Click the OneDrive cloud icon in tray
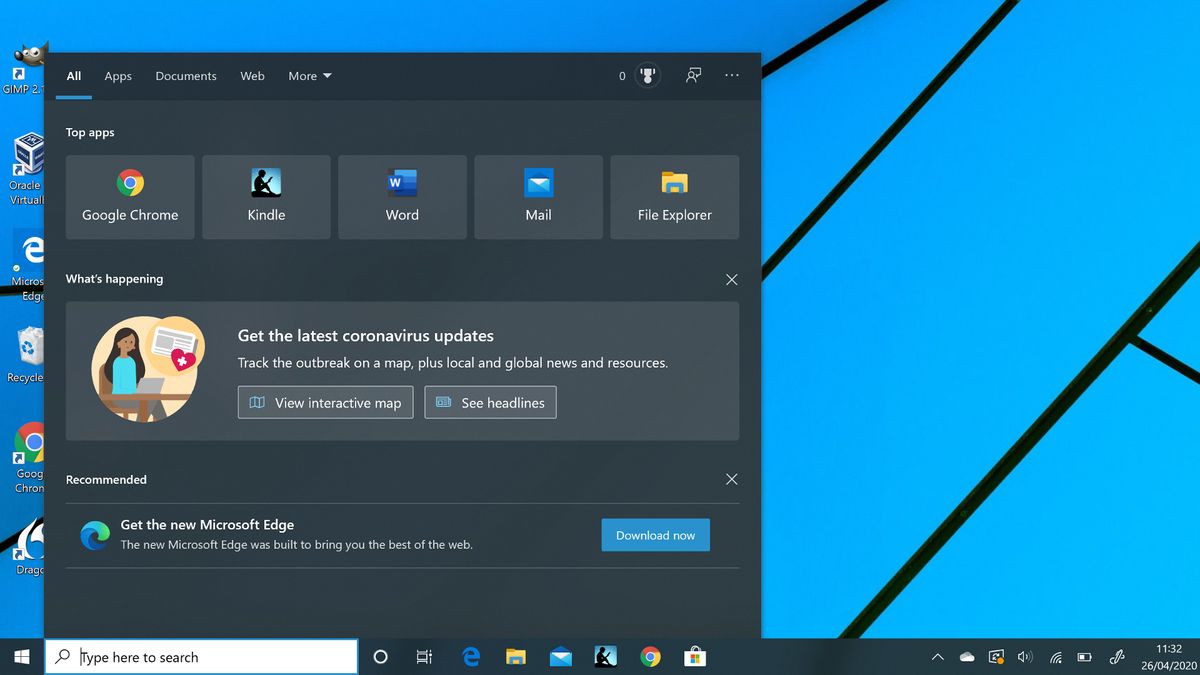1200x675 pixels. [966, 657]
